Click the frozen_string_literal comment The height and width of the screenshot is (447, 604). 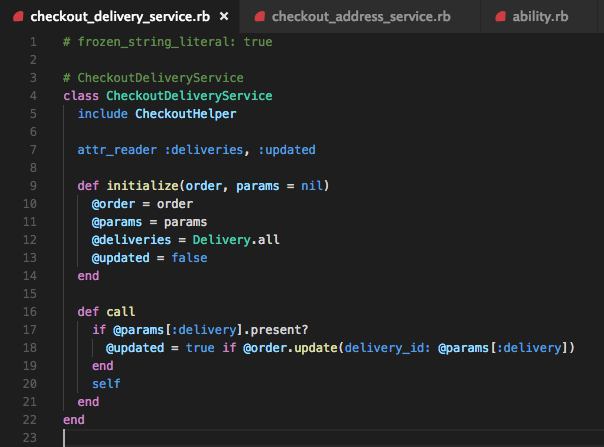point(168,42)
